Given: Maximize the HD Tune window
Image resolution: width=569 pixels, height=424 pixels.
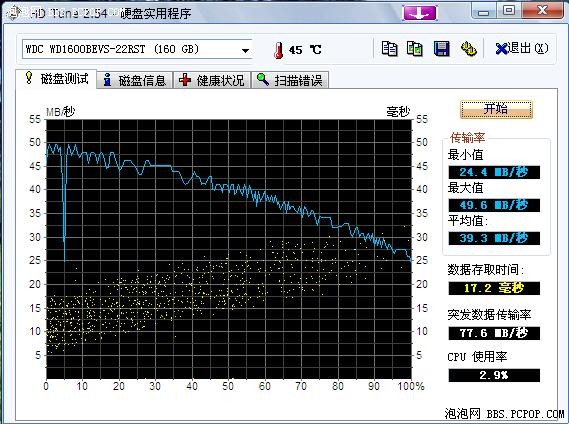Looking at the screenshot, I should (509, 11).
